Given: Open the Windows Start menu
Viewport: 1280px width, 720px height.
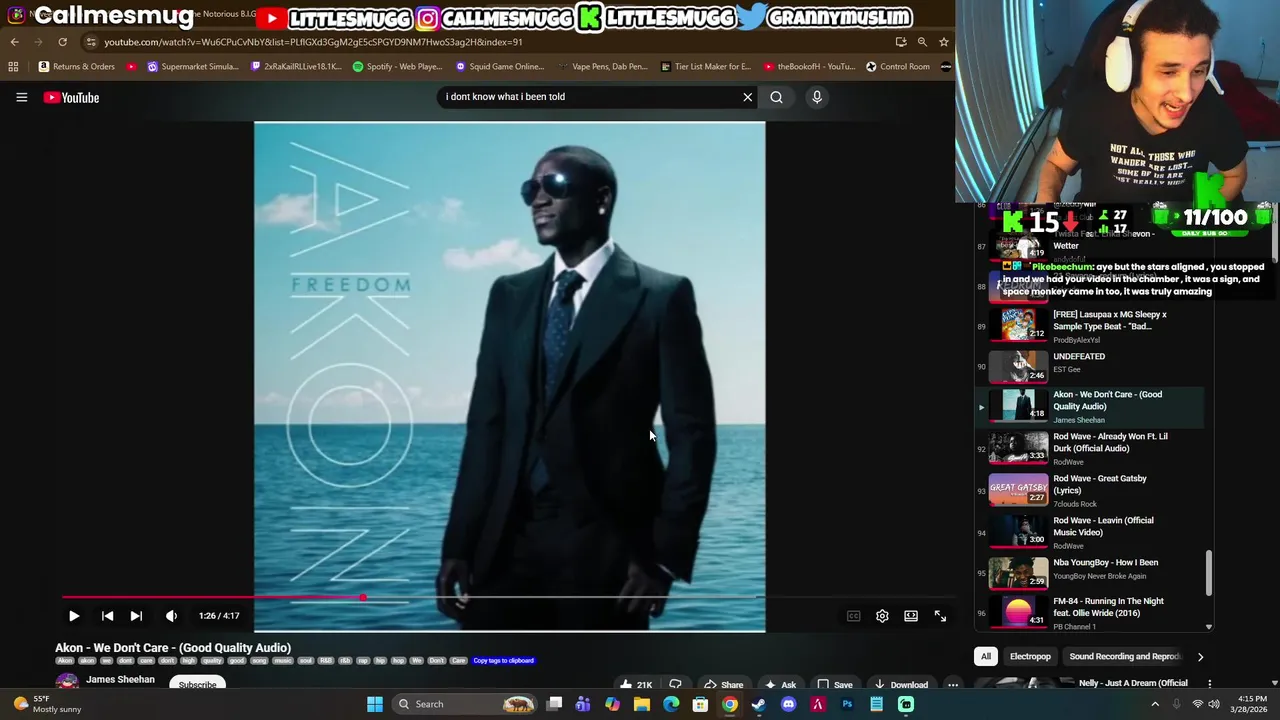Looking at the screenshot, I should click(375, 704).
